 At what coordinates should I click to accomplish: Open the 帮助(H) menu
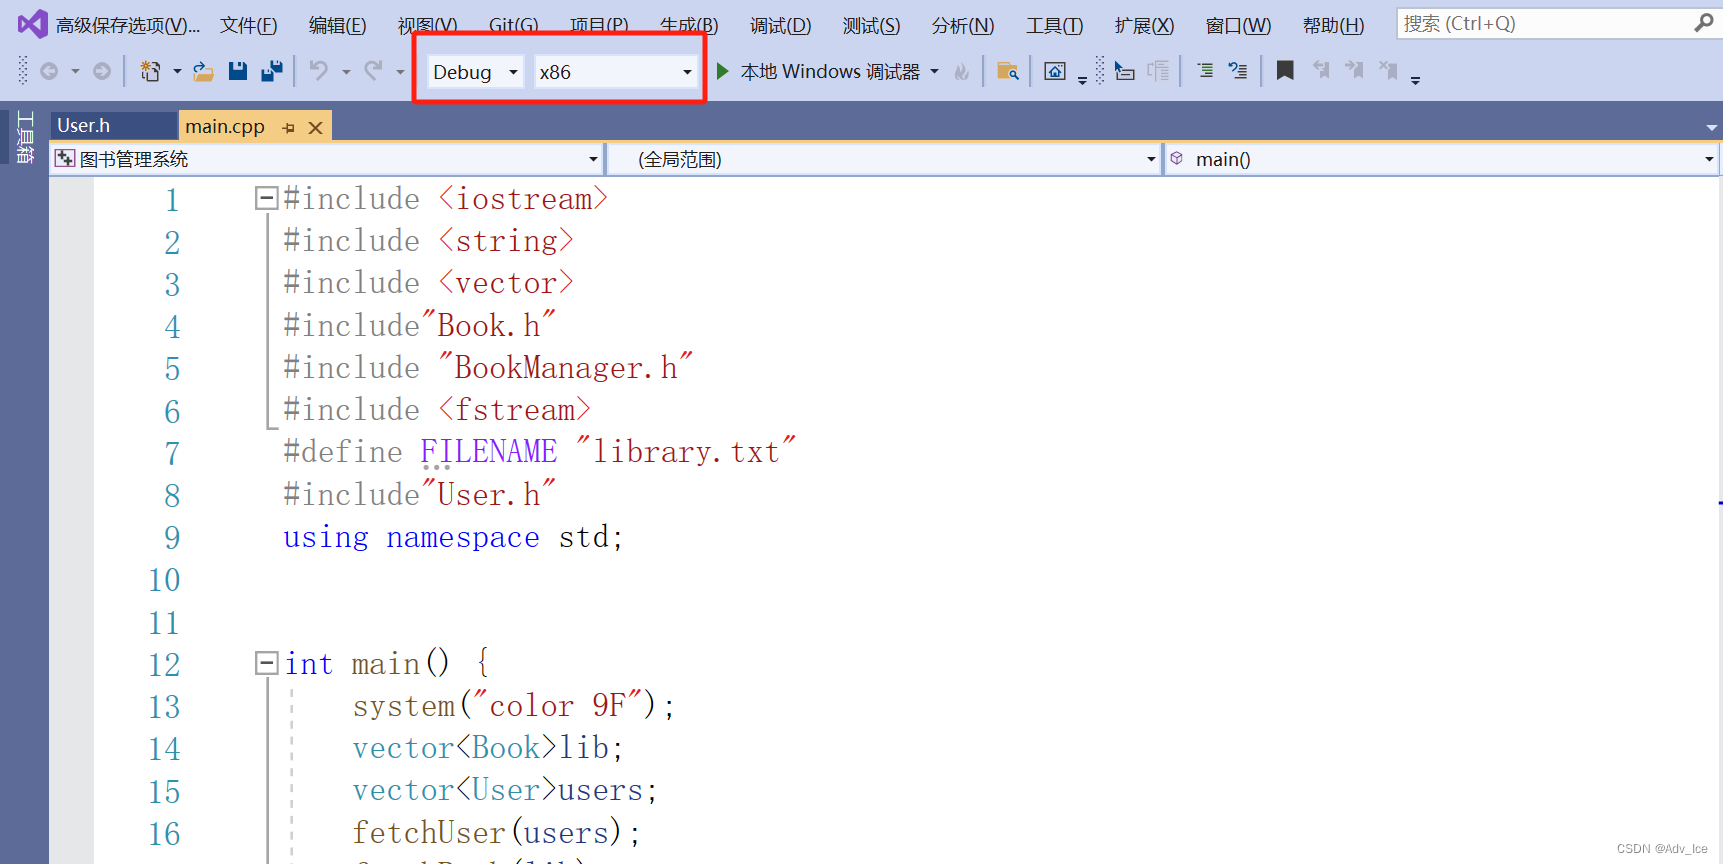(x=1333, y=25)
